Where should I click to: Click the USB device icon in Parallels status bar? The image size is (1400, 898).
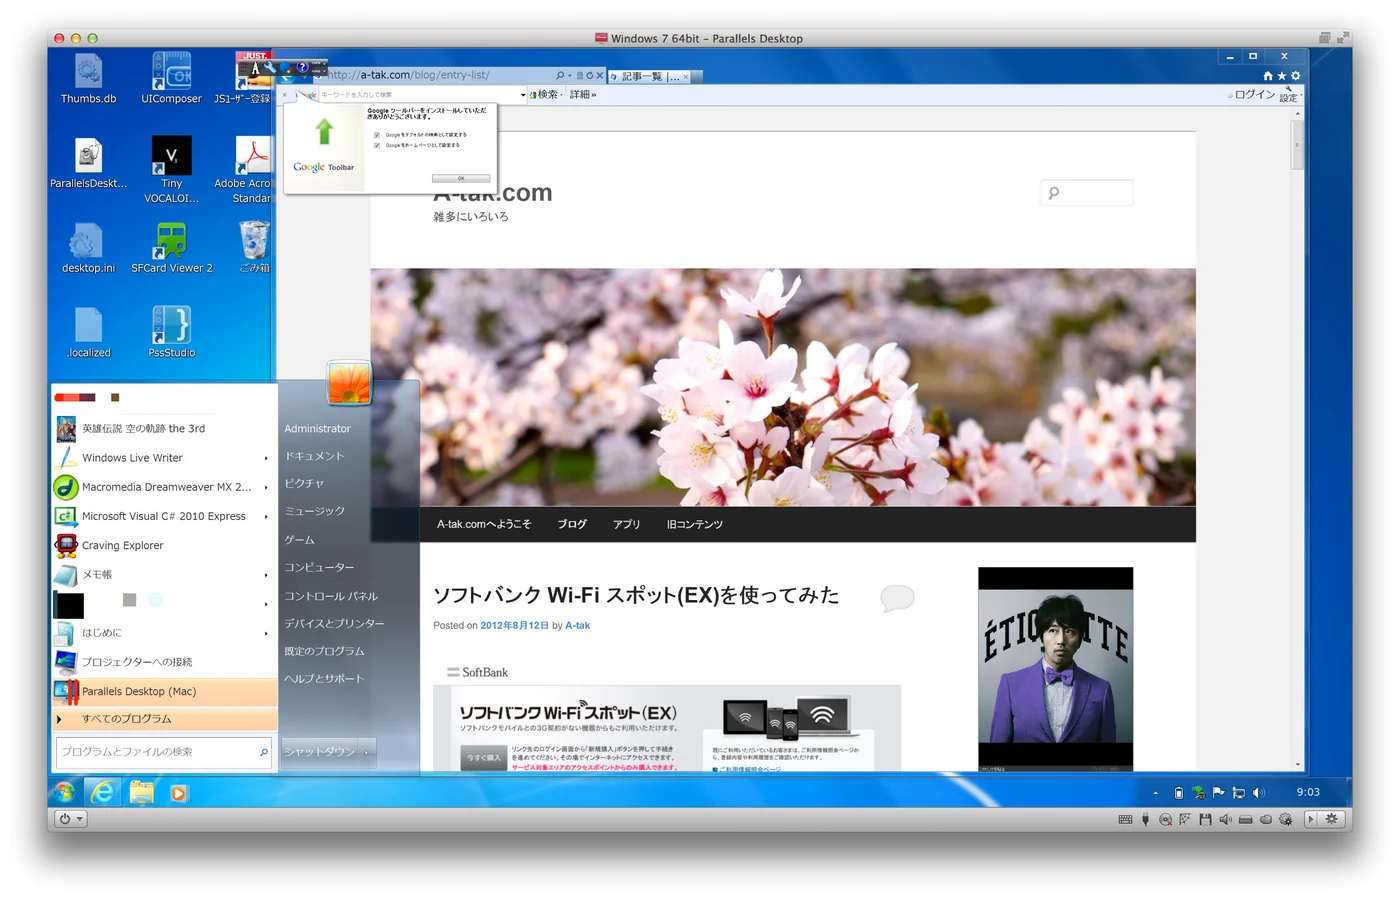1145,819
